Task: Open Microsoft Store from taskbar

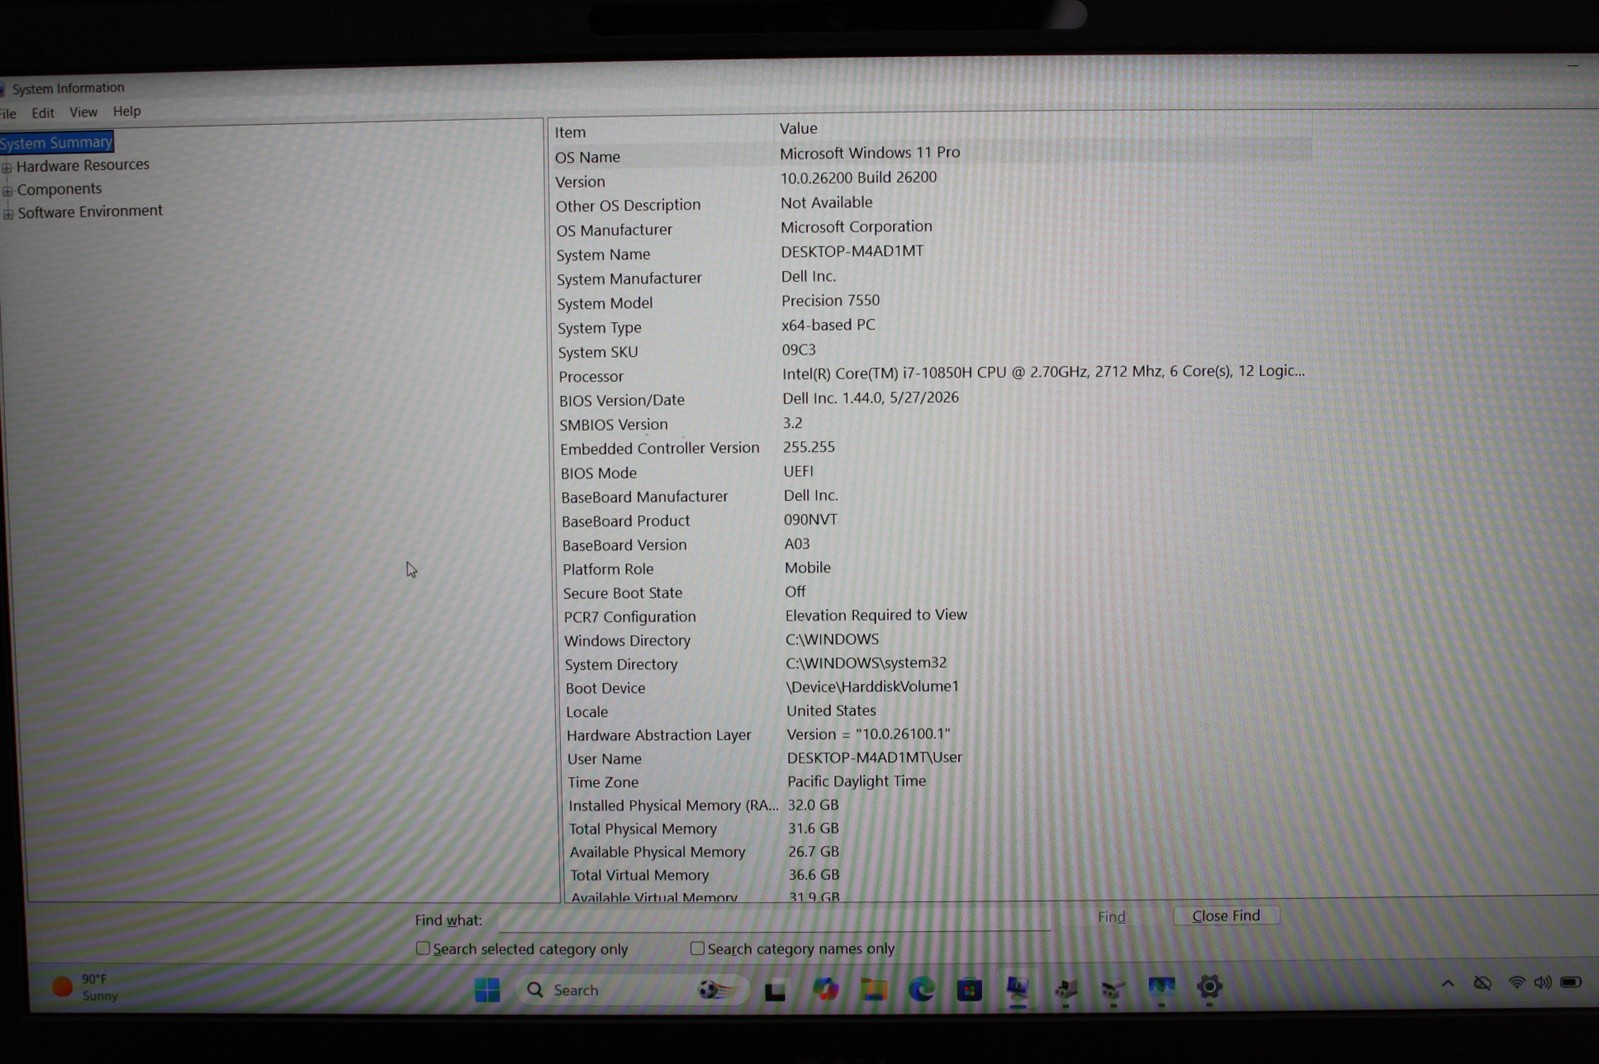Action: click(x=969, y=990)
